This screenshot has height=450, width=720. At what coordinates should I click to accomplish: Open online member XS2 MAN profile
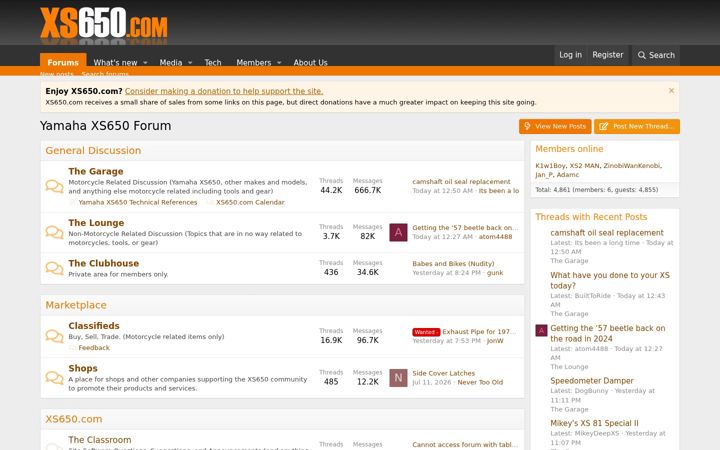(x=585, y=165)
